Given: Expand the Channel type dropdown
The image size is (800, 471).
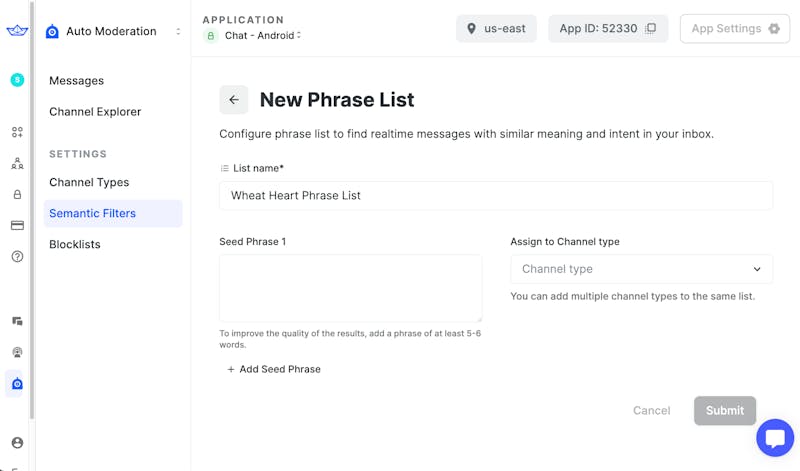Looking at the screenshot, I should pos(641,269).
